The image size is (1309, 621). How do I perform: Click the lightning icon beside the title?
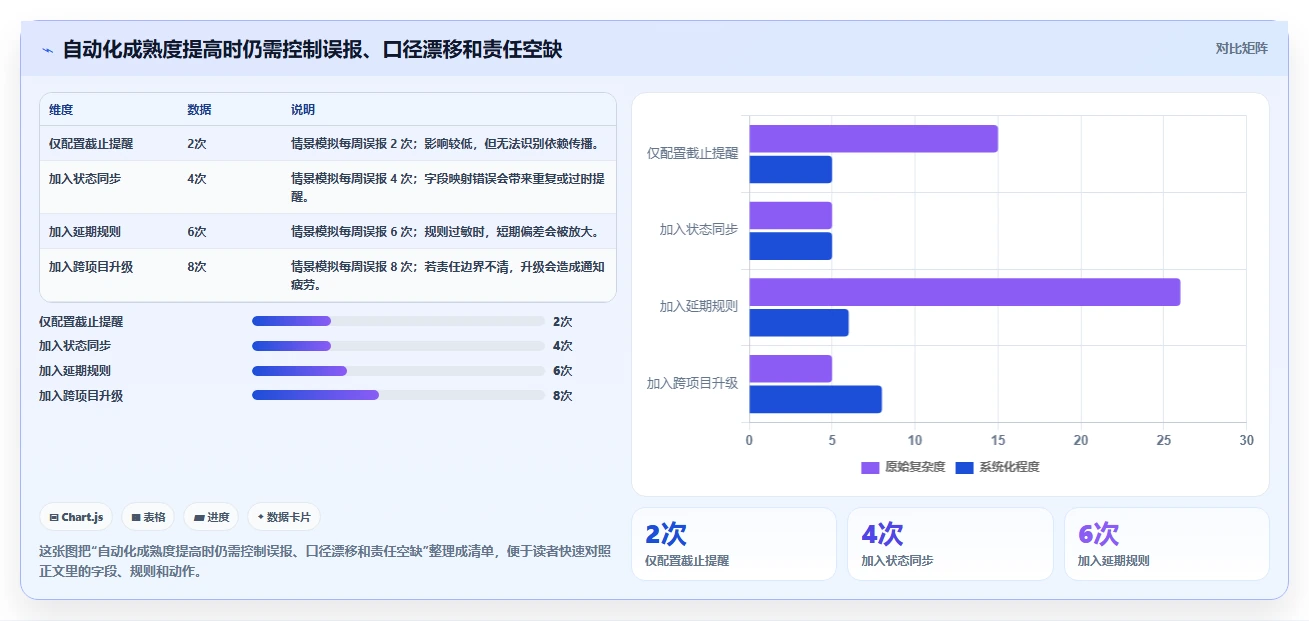pyautogui.click(x=47, y=49)
